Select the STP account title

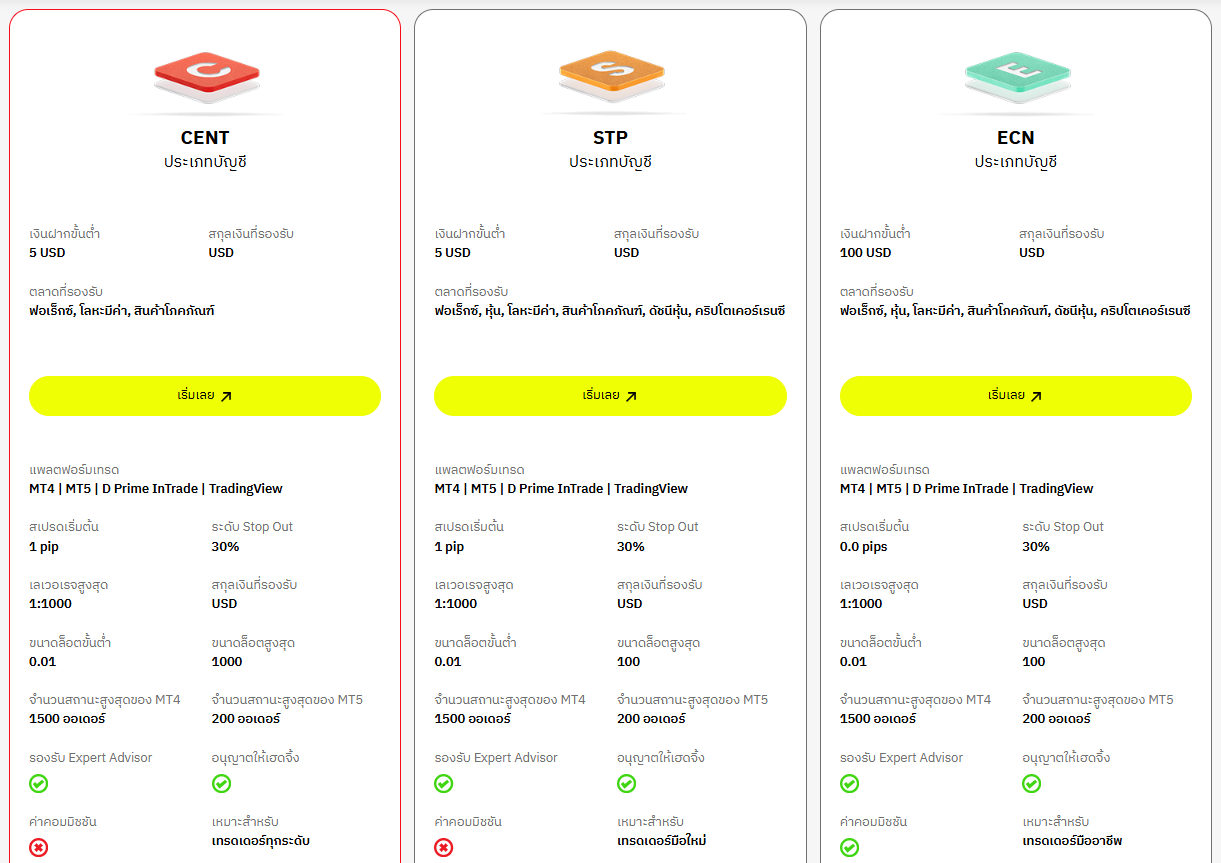pos(610,138)
